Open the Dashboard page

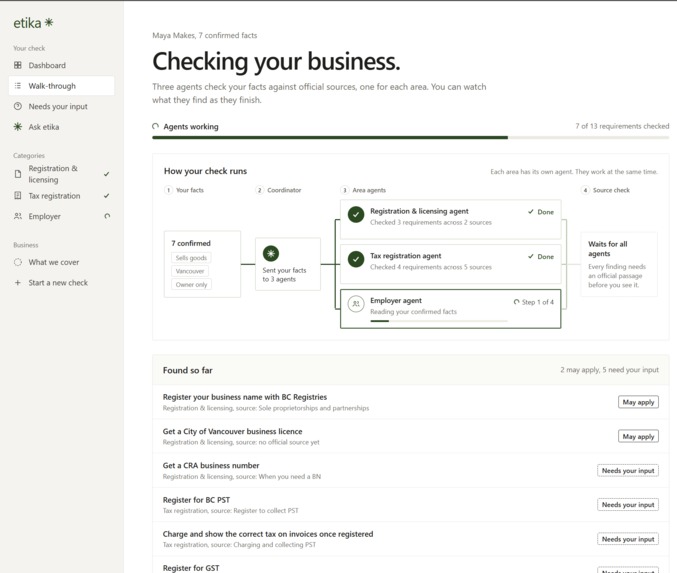pos(61,65)
